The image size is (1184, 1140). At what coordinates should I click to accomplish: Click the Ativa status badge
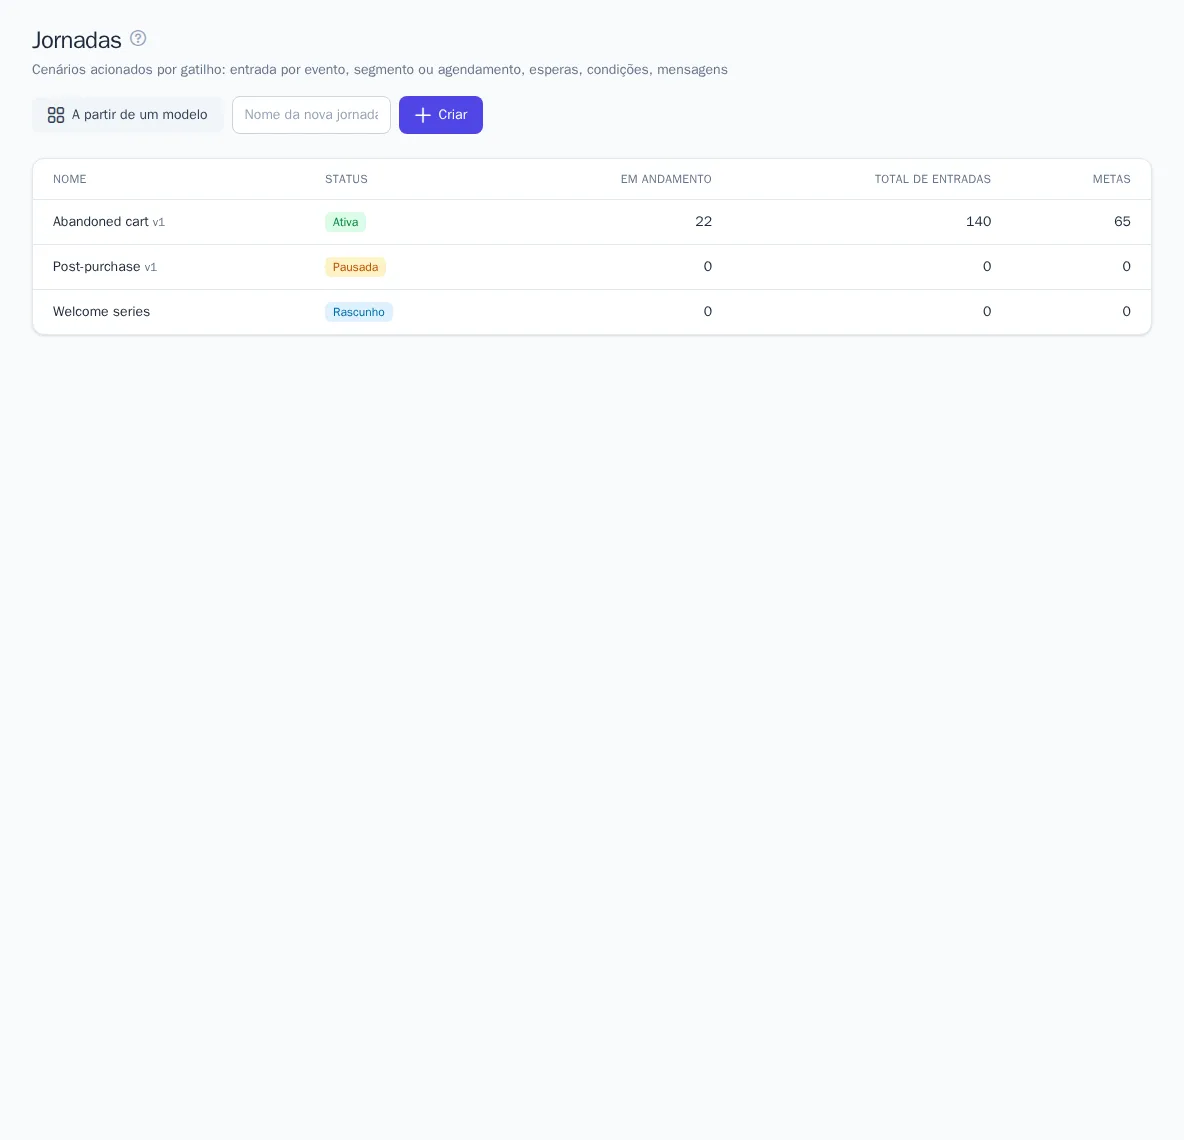pos(345,222)
